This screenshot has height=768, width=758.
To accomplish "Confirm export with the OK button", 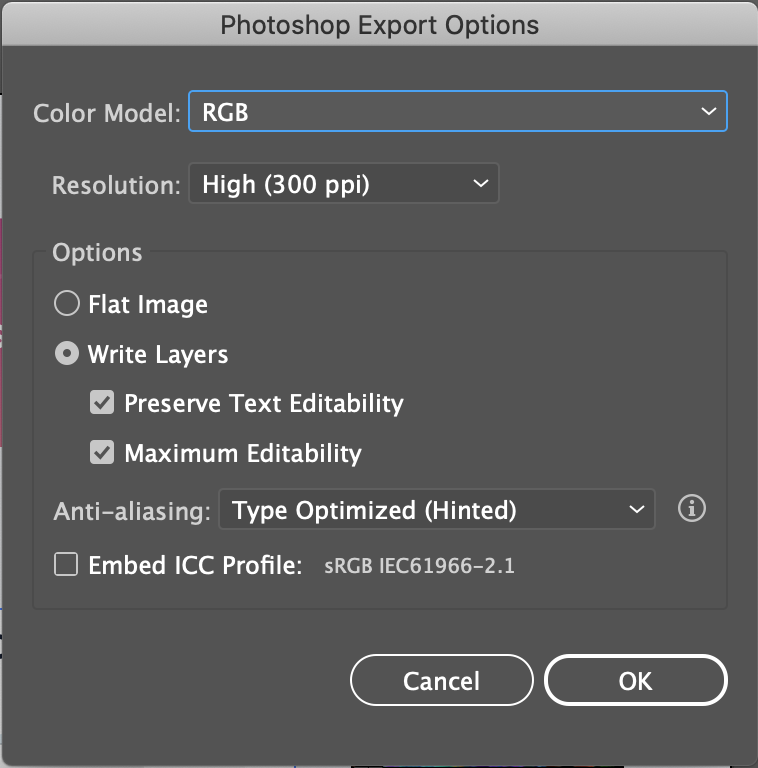I will (x=635, y=681).
